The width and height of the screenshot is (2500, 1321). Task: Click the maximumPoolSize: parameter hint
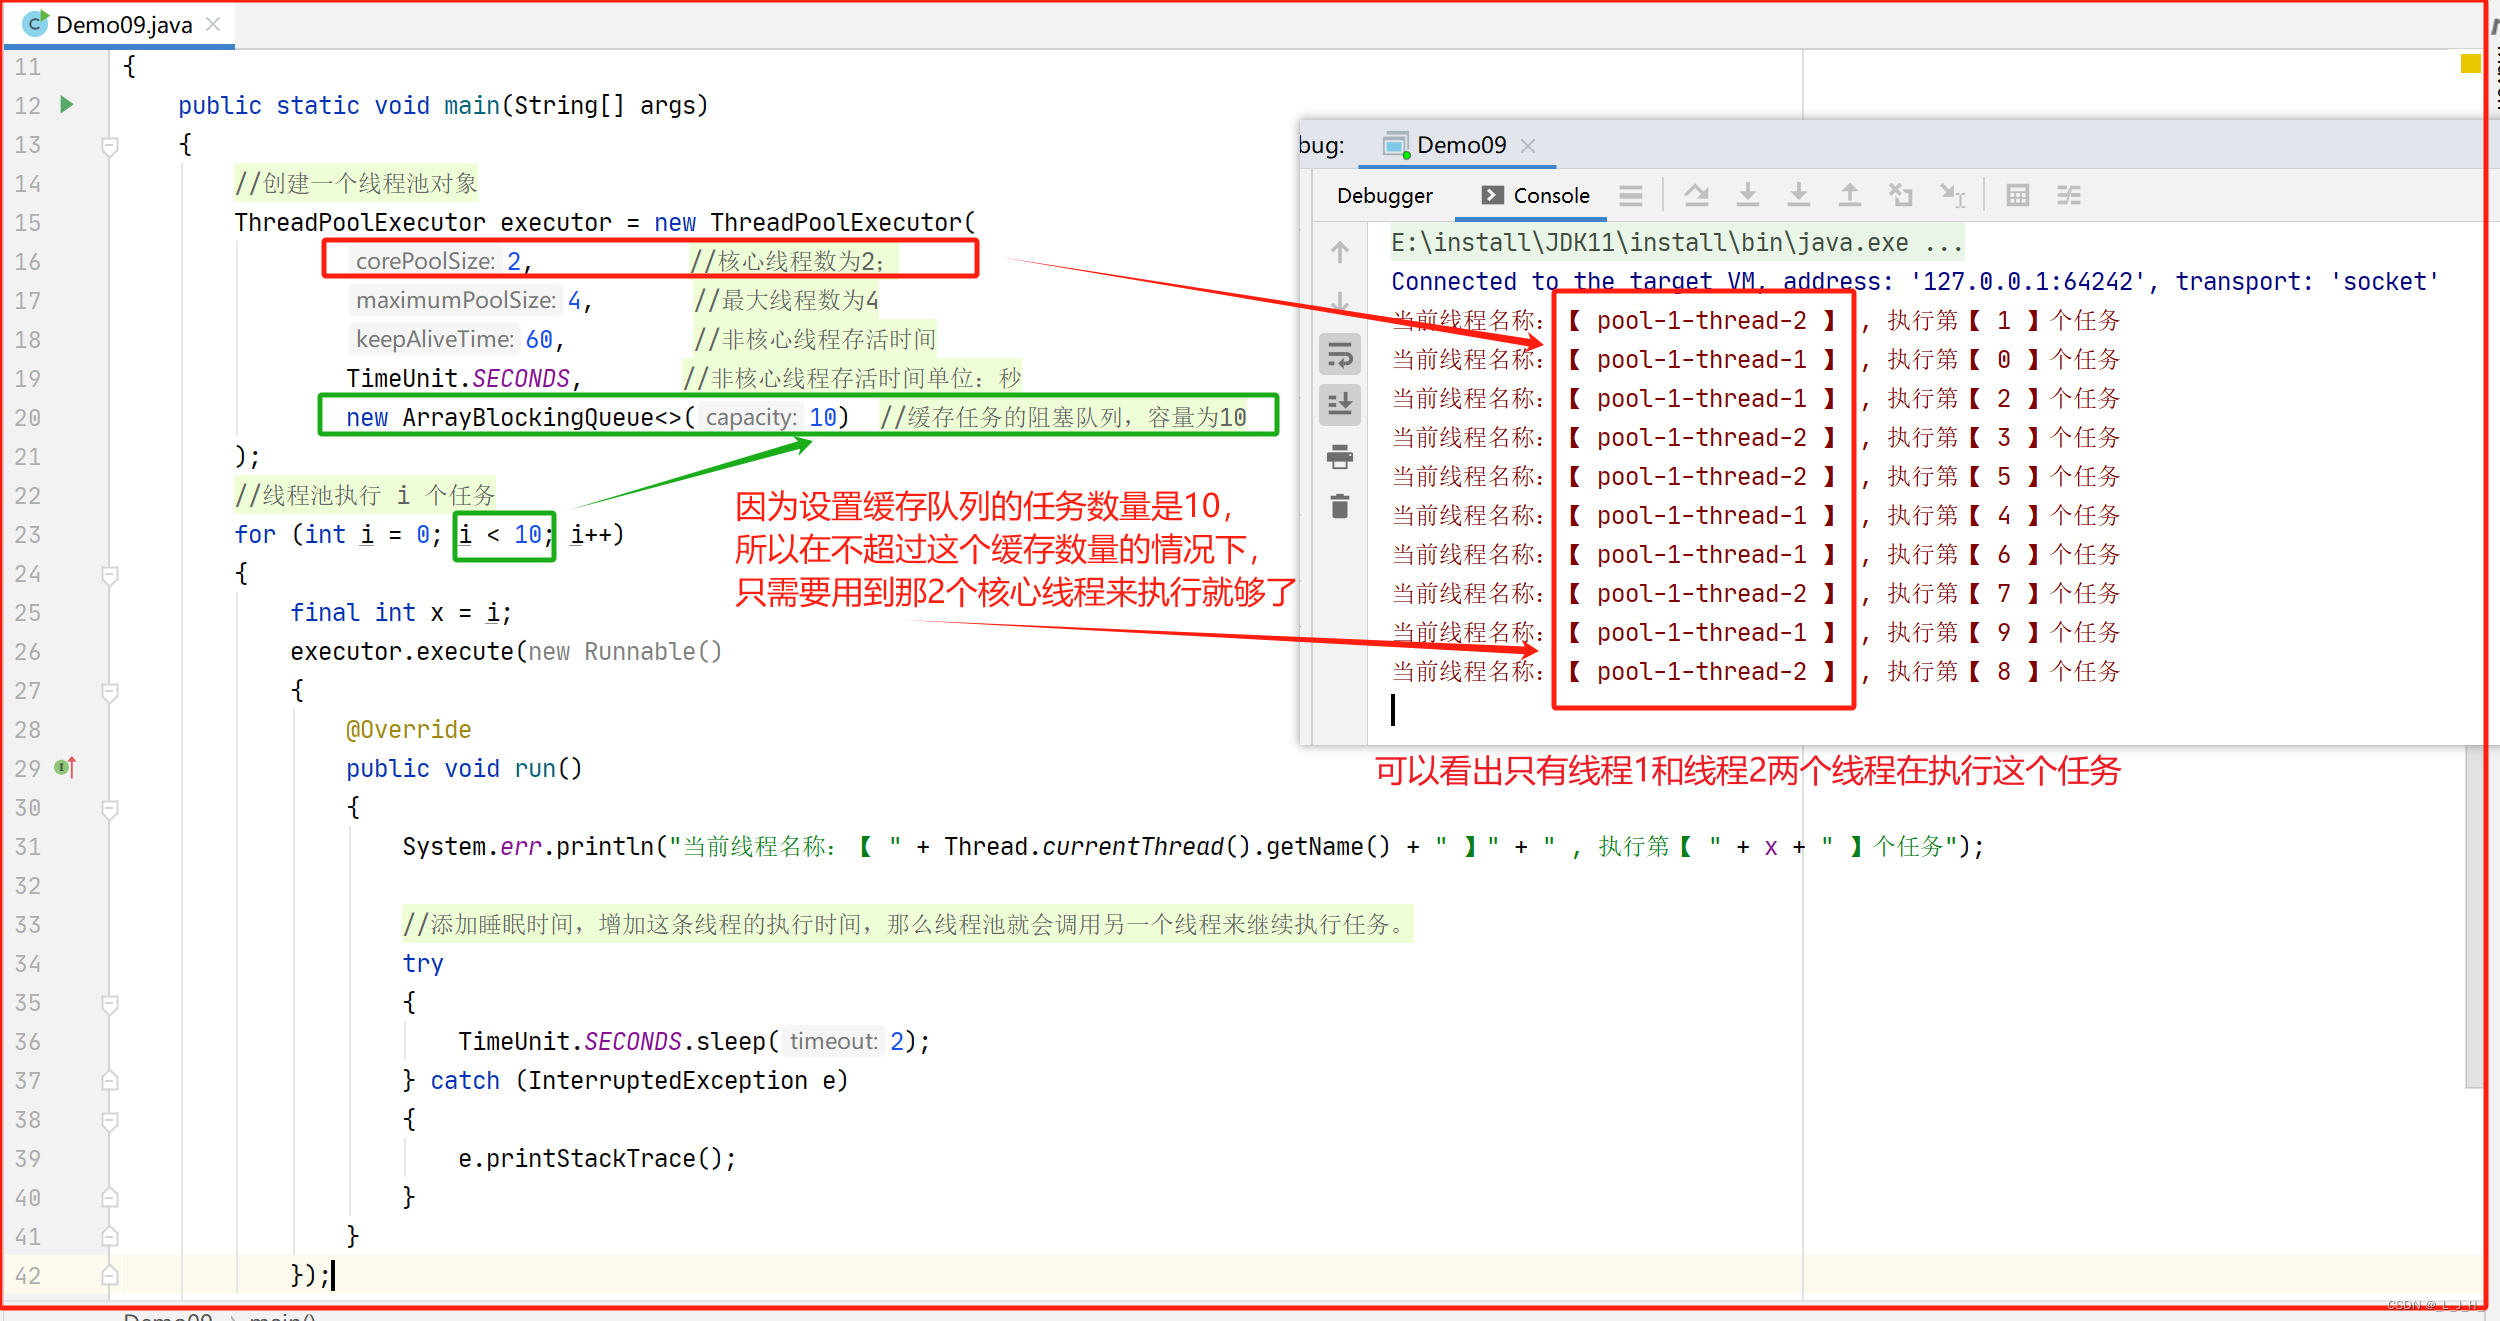(456, 300)
